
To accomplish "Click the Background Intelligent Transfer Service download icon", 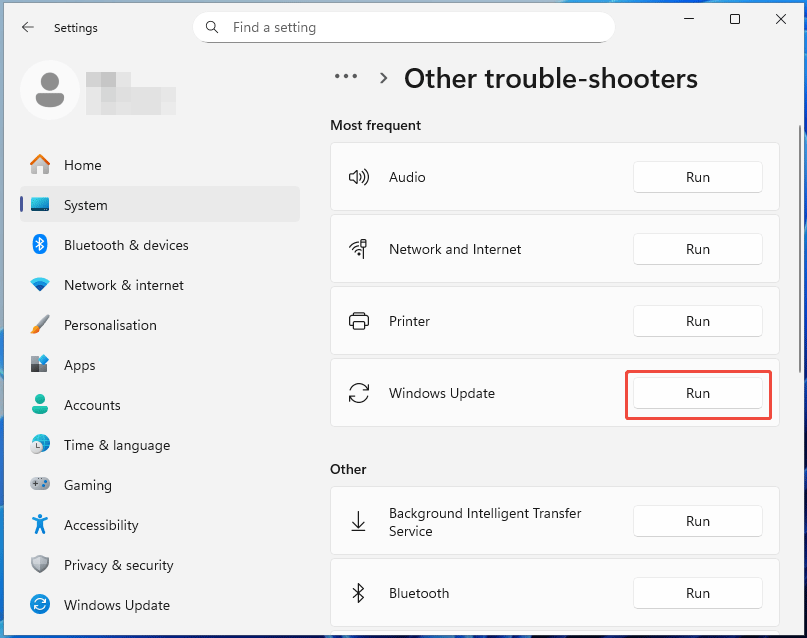I will [359, 520].
